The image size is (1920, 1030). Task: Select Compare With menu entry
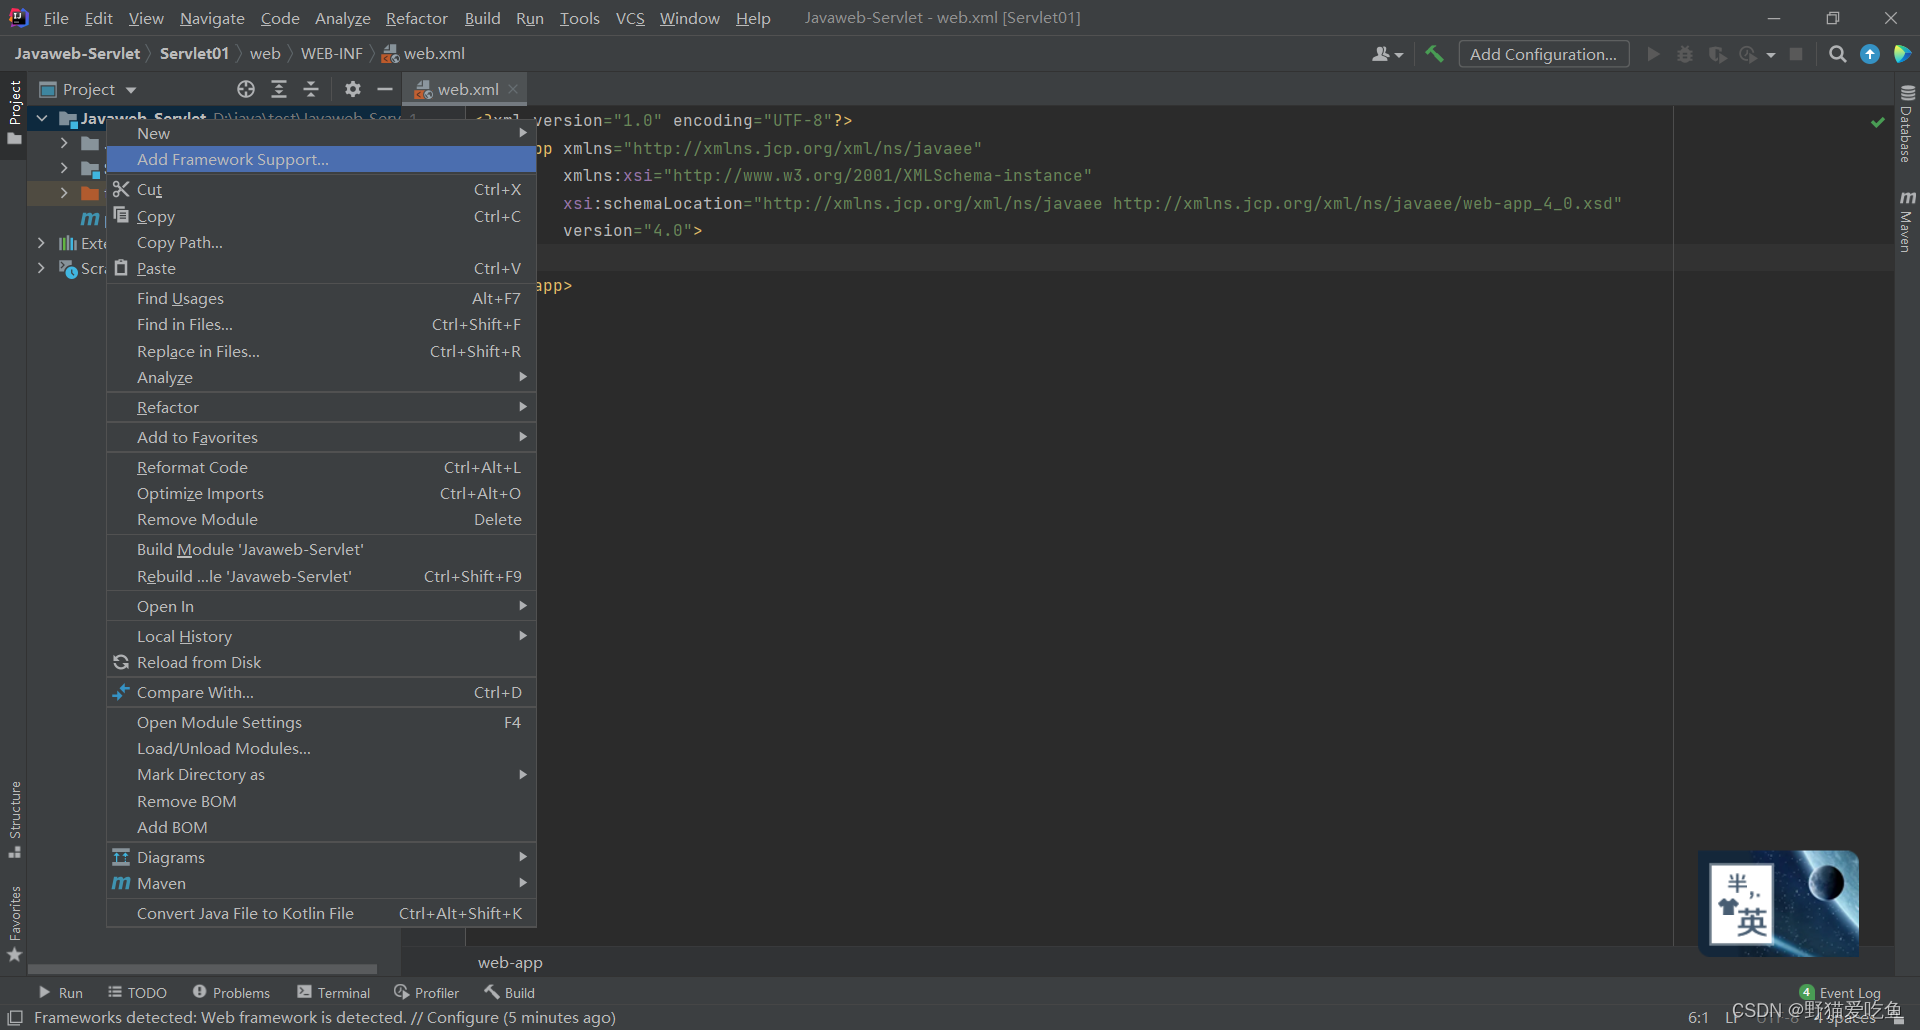click(x=321, y=692)
